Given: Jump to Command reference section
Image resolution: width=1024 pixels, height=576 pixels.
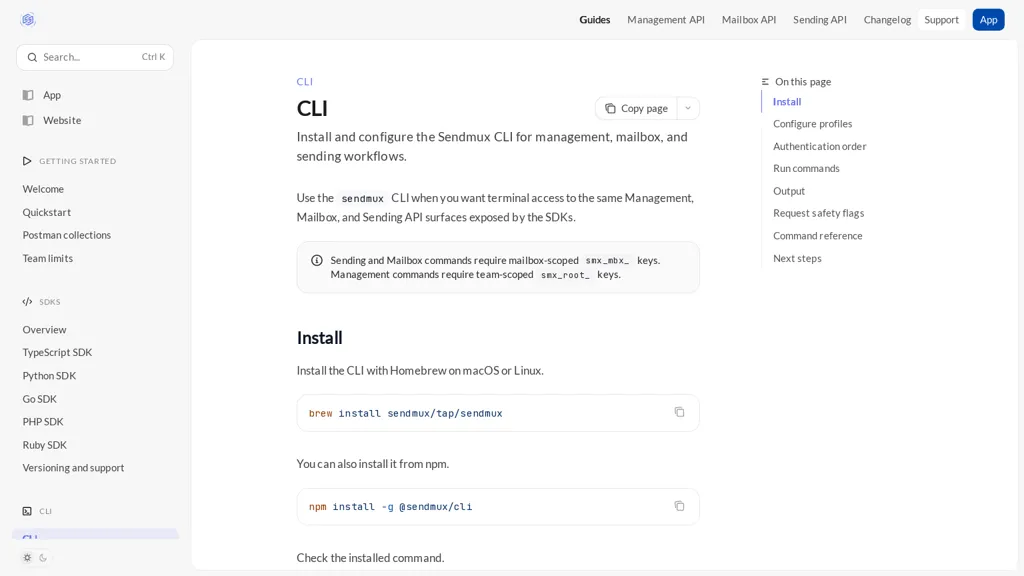Looking at the screenshot, I should coord(818,236).
